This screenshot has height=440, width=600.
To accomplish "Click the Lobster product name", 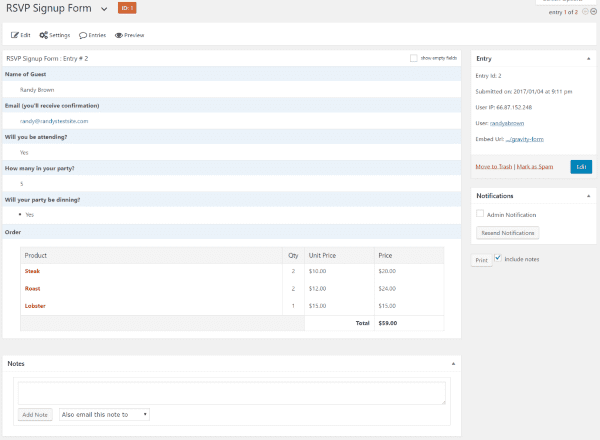I will [x=35, y=306].
